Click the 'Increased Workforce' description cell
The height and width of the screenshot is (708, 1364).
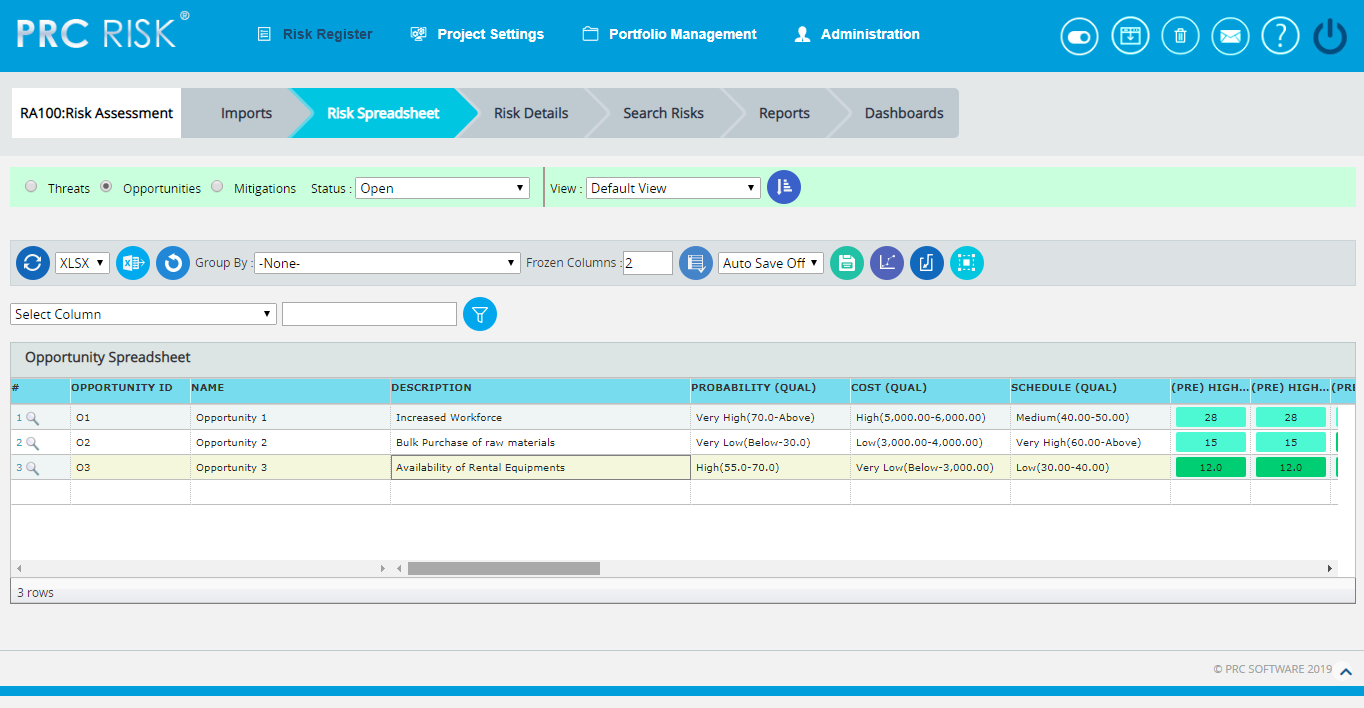point(540,417)
